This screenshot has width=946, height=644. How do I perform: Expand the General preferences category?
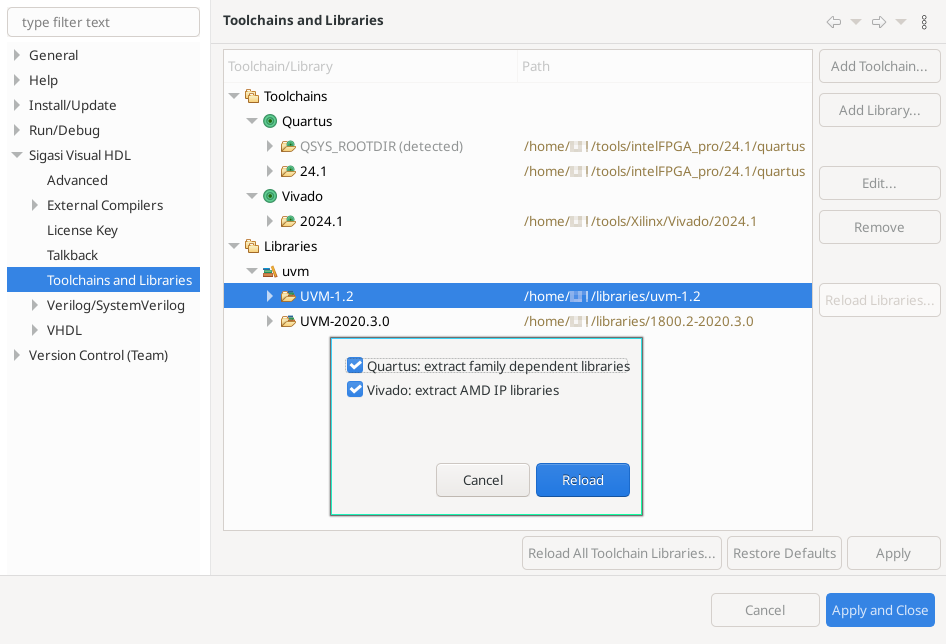tap(17, 55)
